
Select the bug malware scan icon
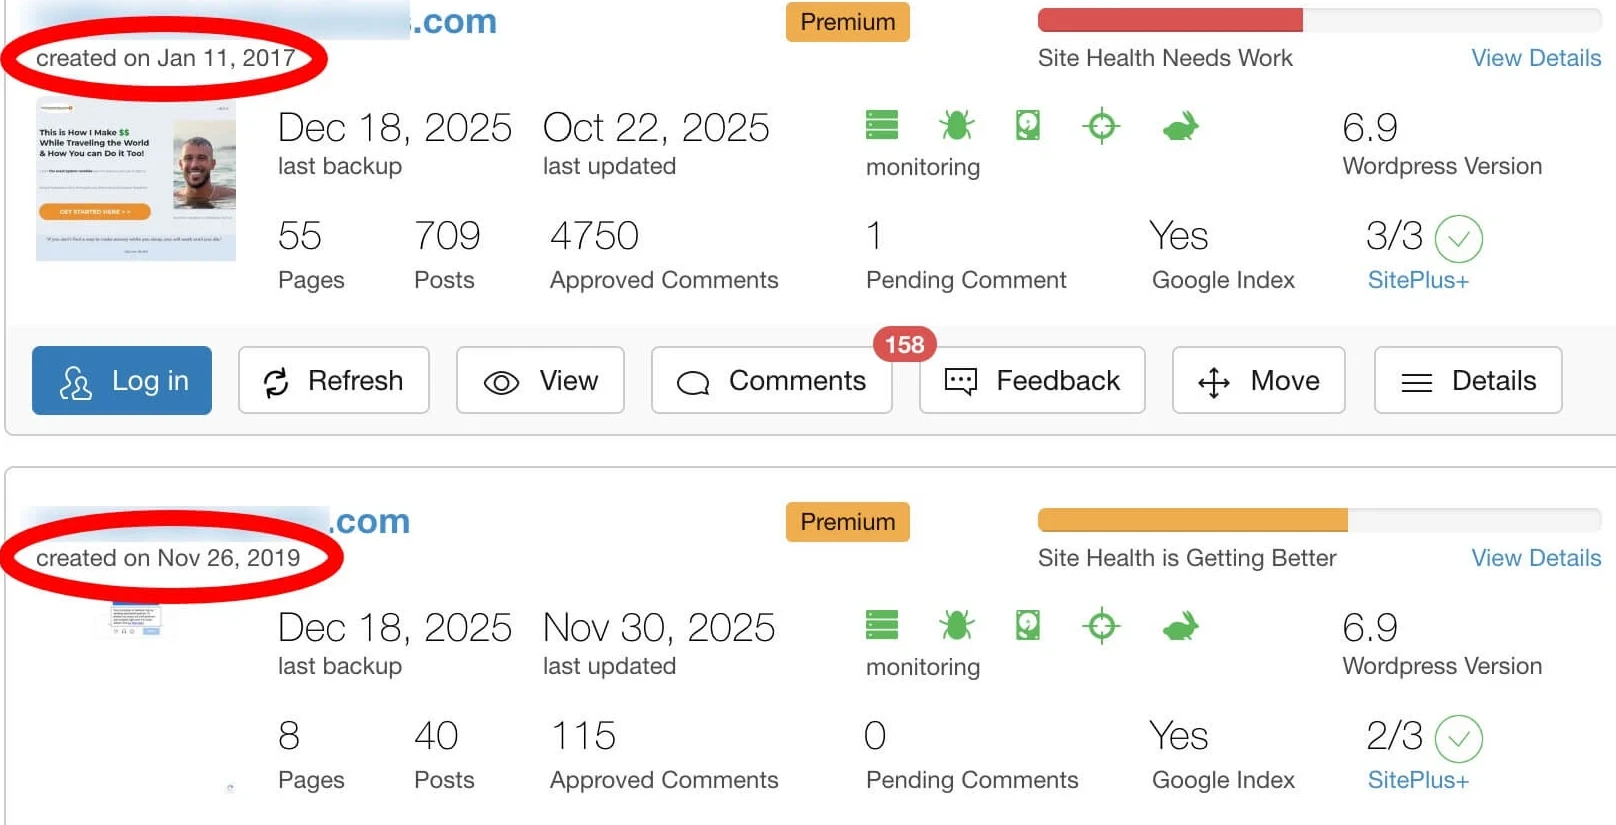tap(955, 125)
